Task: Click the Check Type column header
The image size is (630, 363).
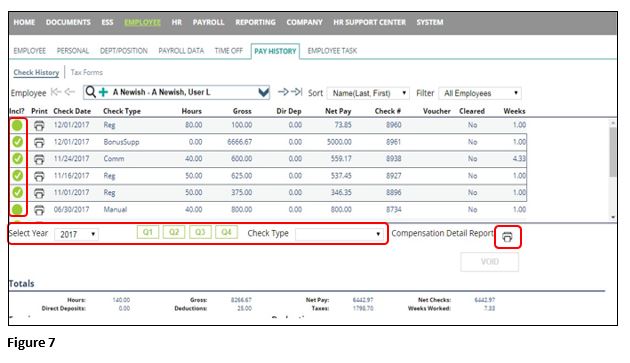Action: point(122,111)
